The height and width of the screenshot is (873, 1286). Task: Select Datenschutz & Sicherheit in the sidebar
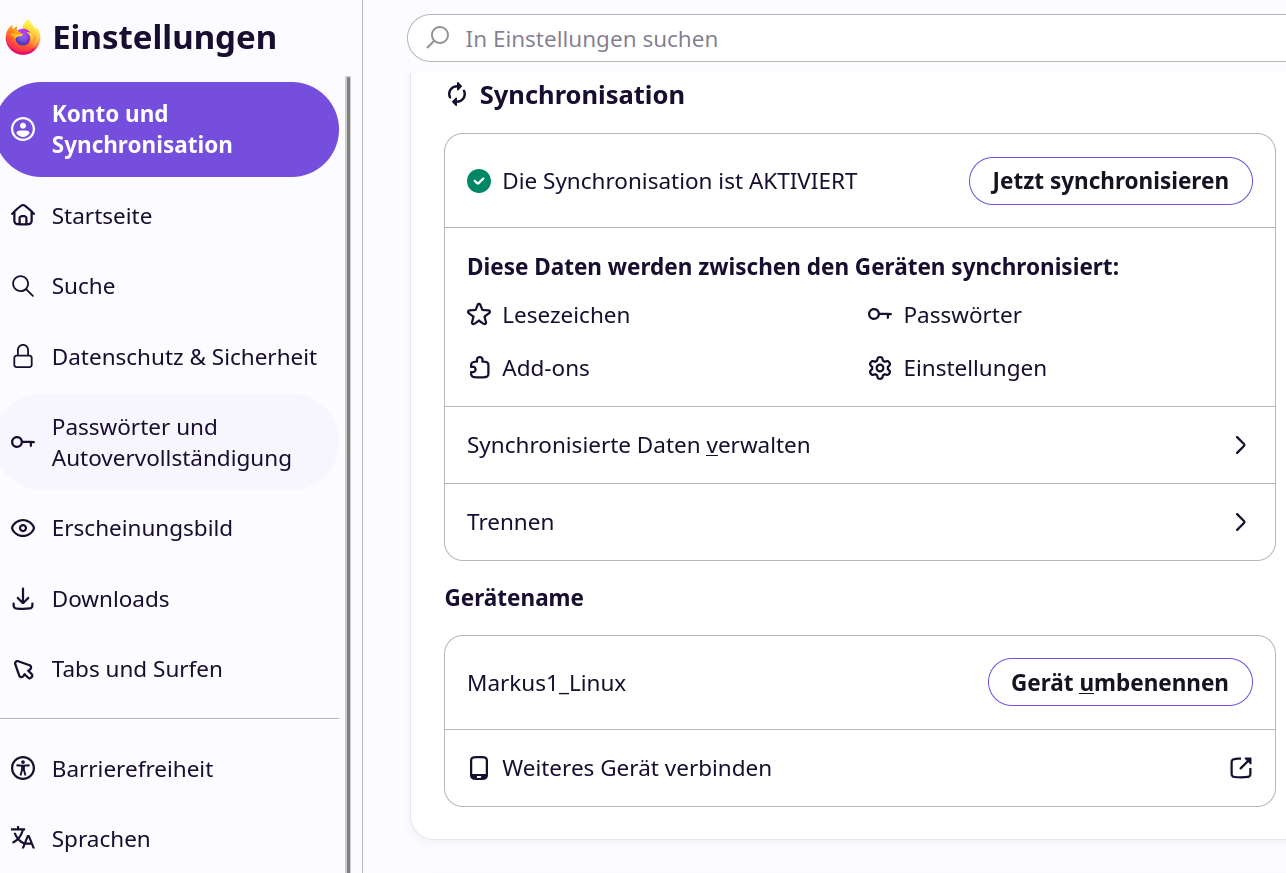[x=170, y=357]
